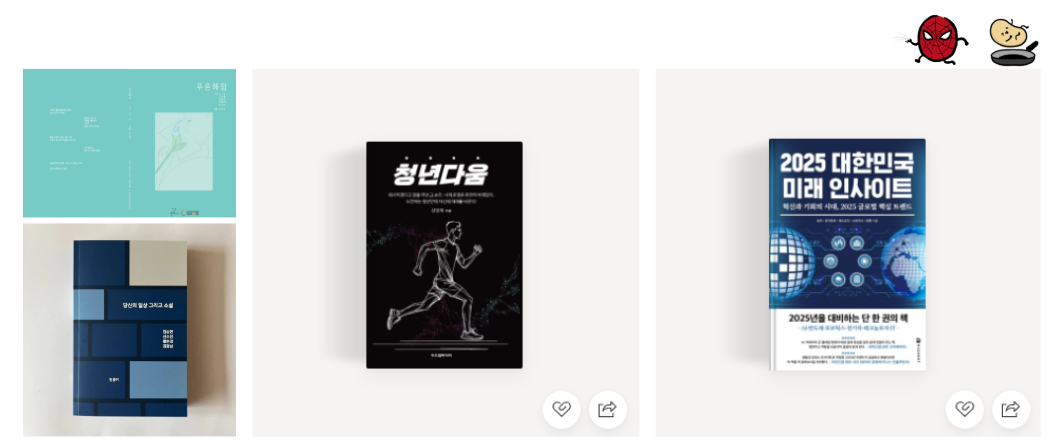Image resolution: width=1062 pixels, height=447 pixels.
Task: Share the 청년다움 book via share icon
Action: (608, 409)
